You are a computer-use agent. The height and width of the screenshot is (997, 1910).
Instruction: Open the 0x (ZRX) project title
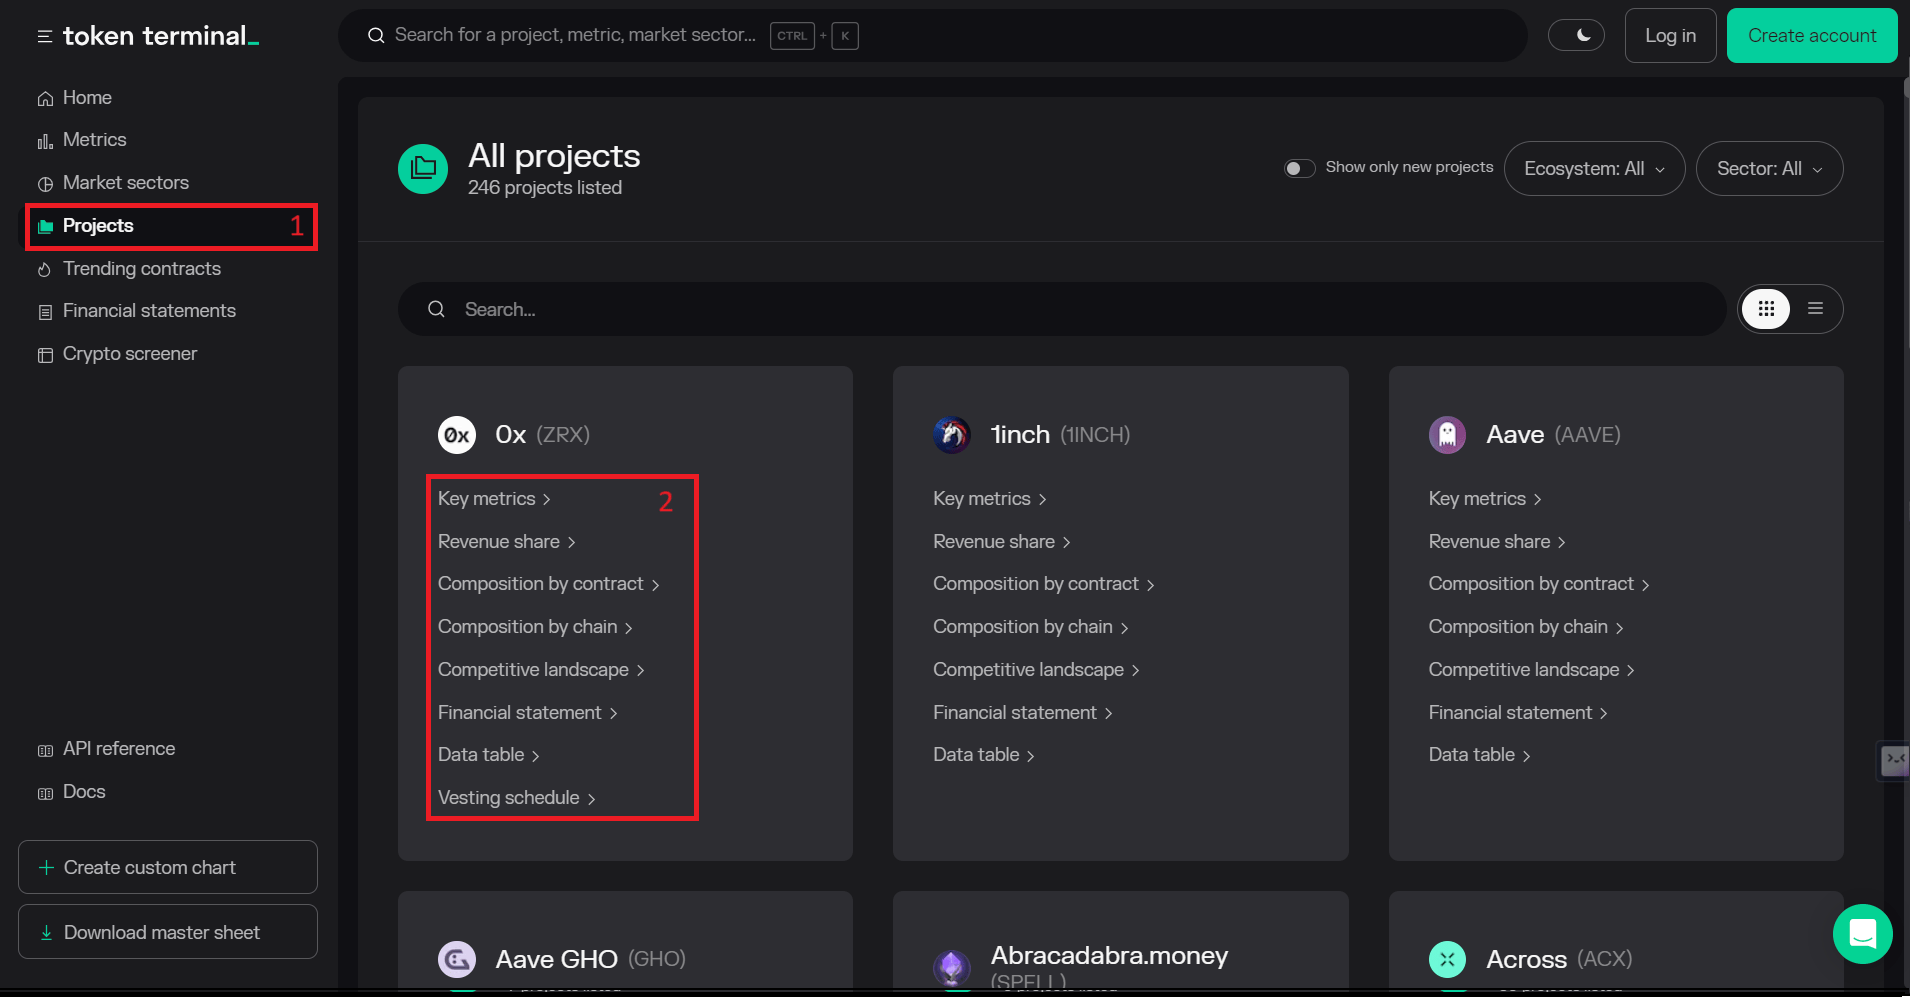click(543, 435)
